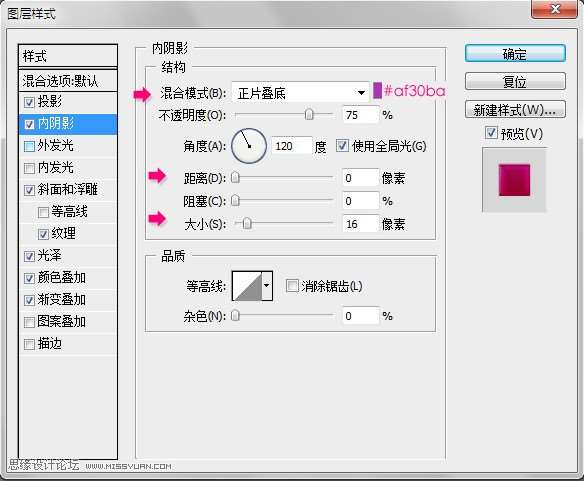Screen dimensions: 584x481
Task: Click the angle dial control
Action: pyautogui.click(x=249, y=146)
